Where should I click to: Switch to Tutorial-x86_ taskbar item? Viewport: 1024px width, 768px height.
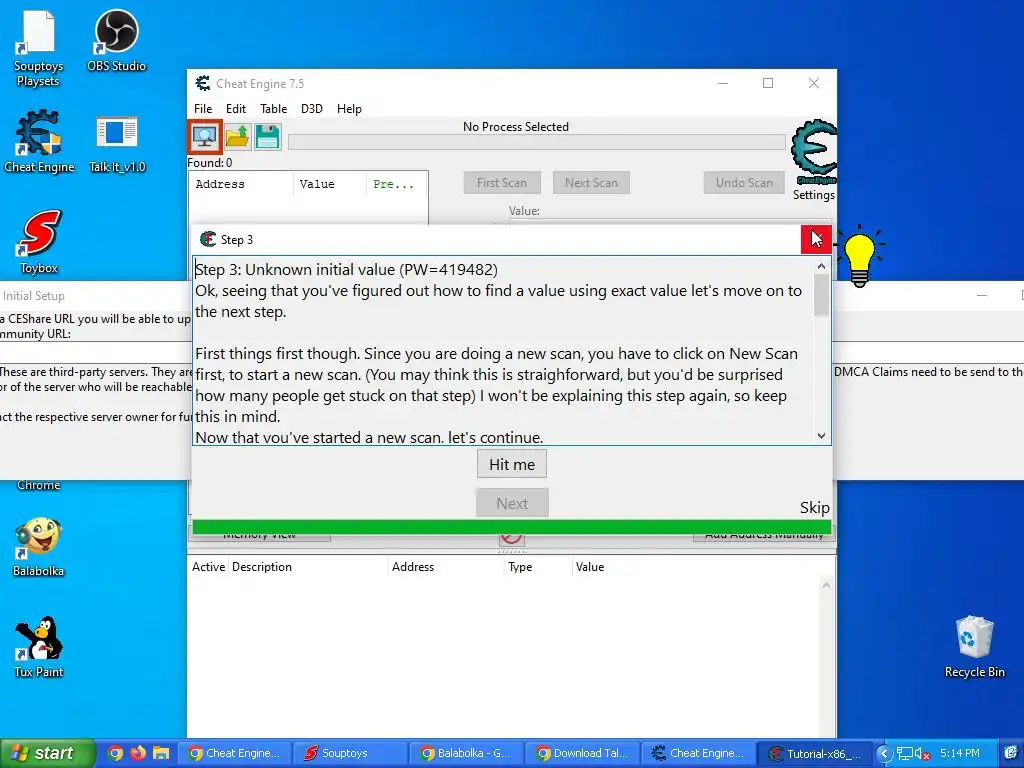pos(814,753)
